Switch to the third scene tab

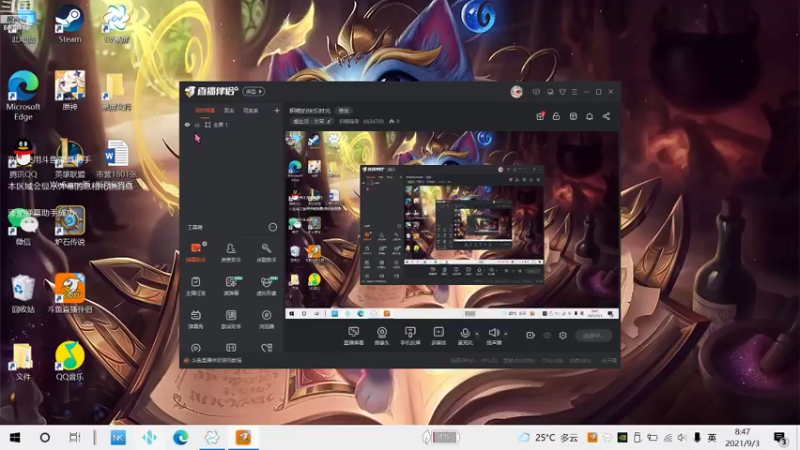tap(251, 110)
